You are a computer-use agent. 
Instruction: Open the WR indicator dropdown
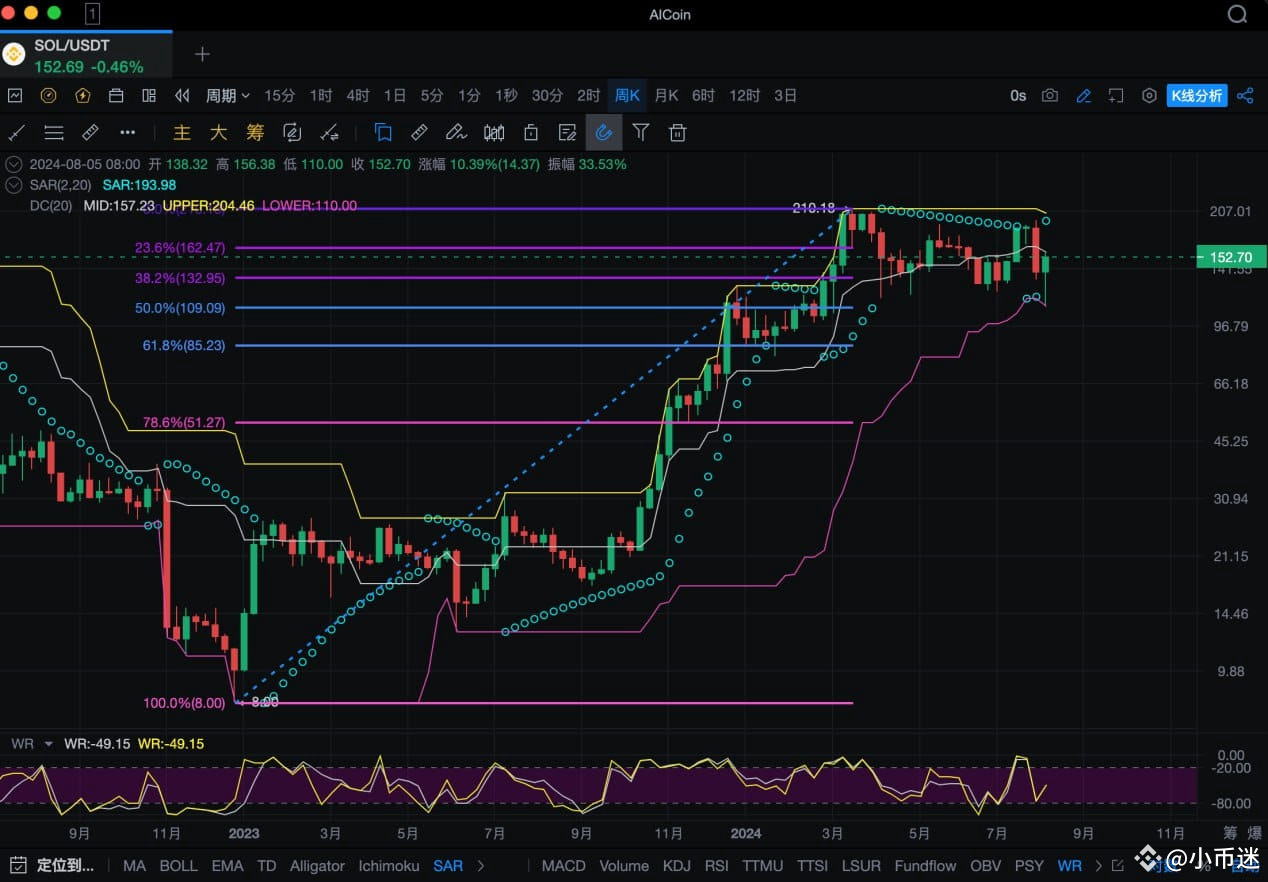(40, 743)
